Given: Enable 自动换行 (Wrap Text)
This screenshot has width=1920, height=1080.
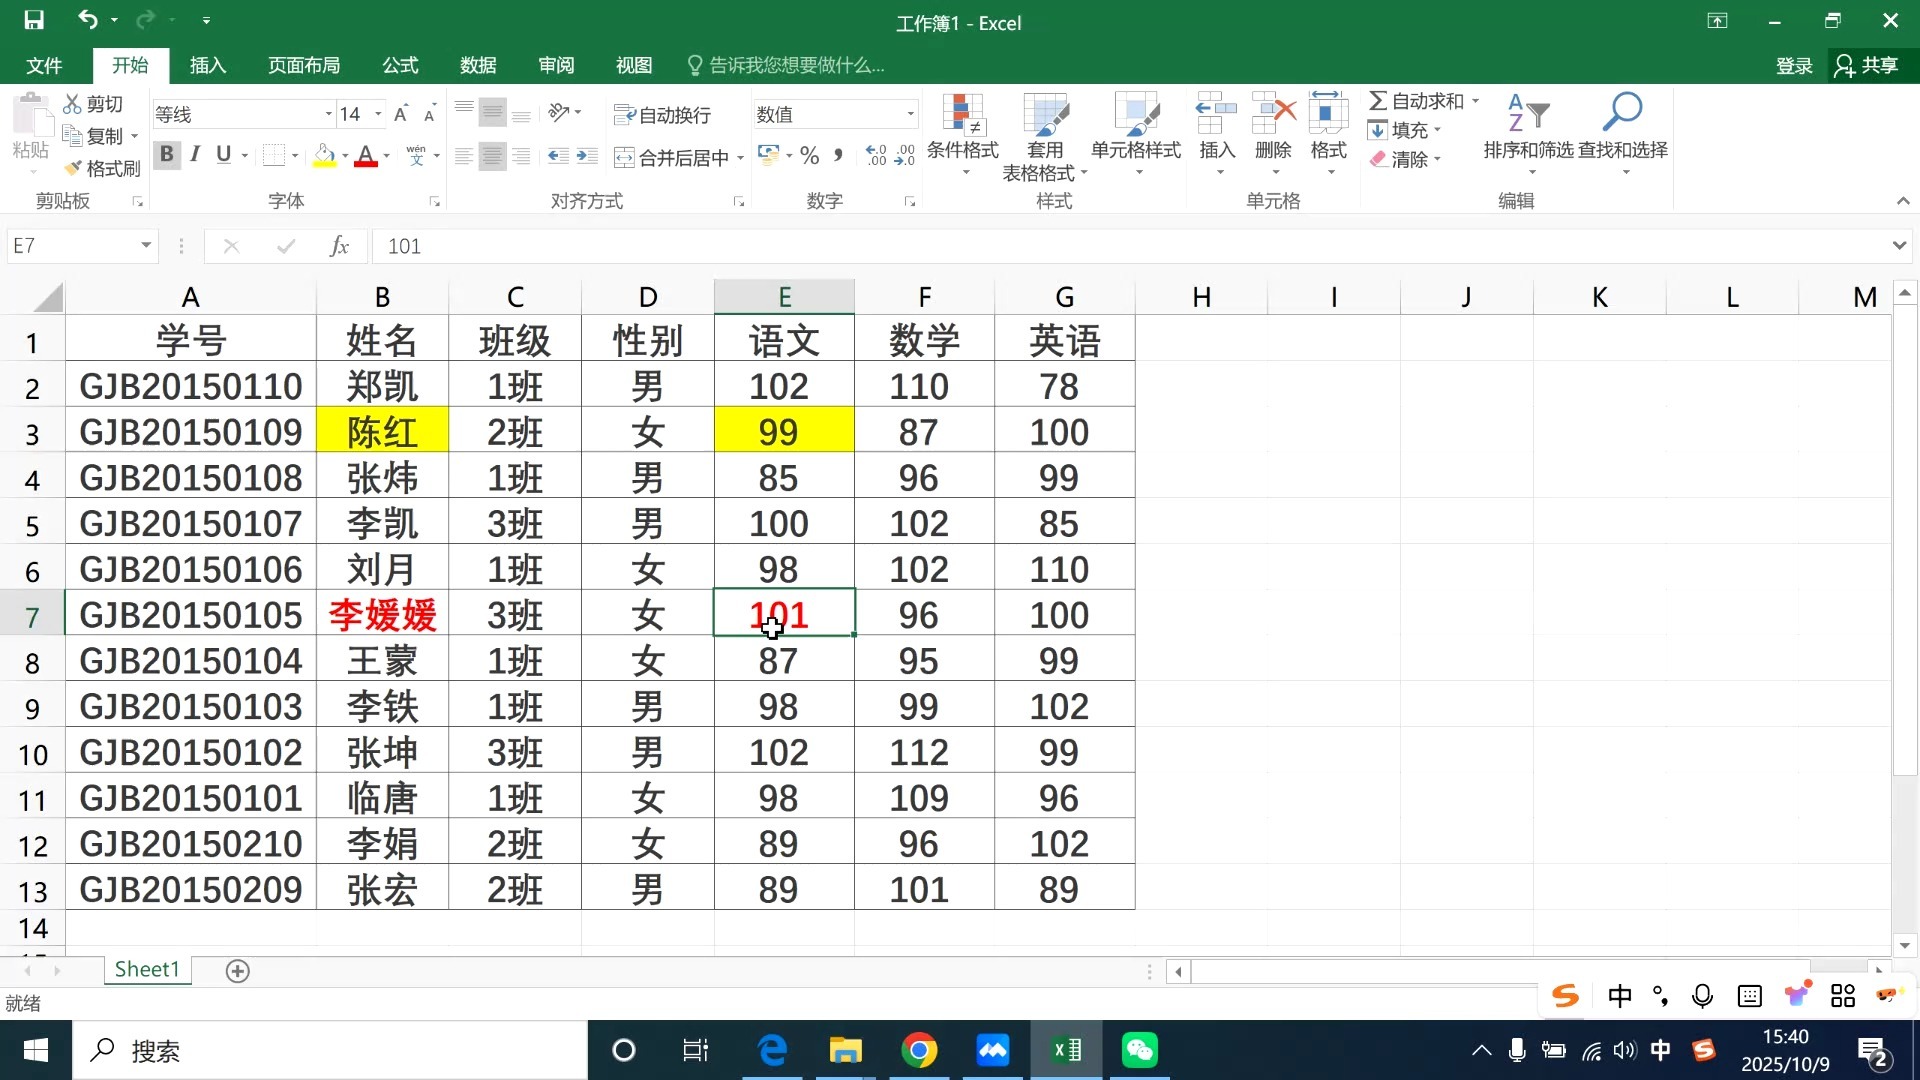Looking at the screenshot, I should (x=662, y=114).
